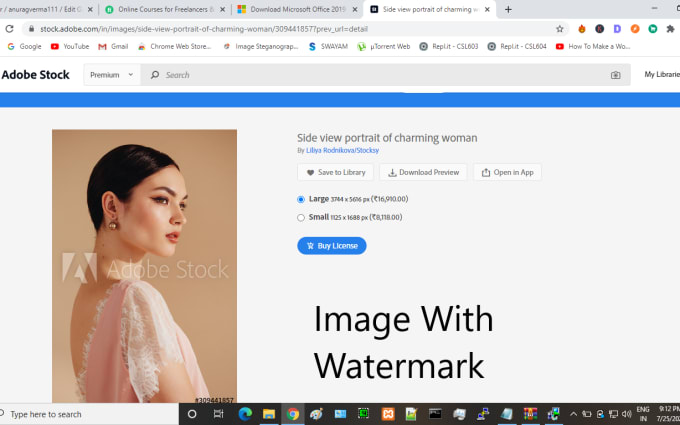The width and height of the screenshot is (680, 425).
Task: Bookmark this page with the star icon
Action: 559,29
